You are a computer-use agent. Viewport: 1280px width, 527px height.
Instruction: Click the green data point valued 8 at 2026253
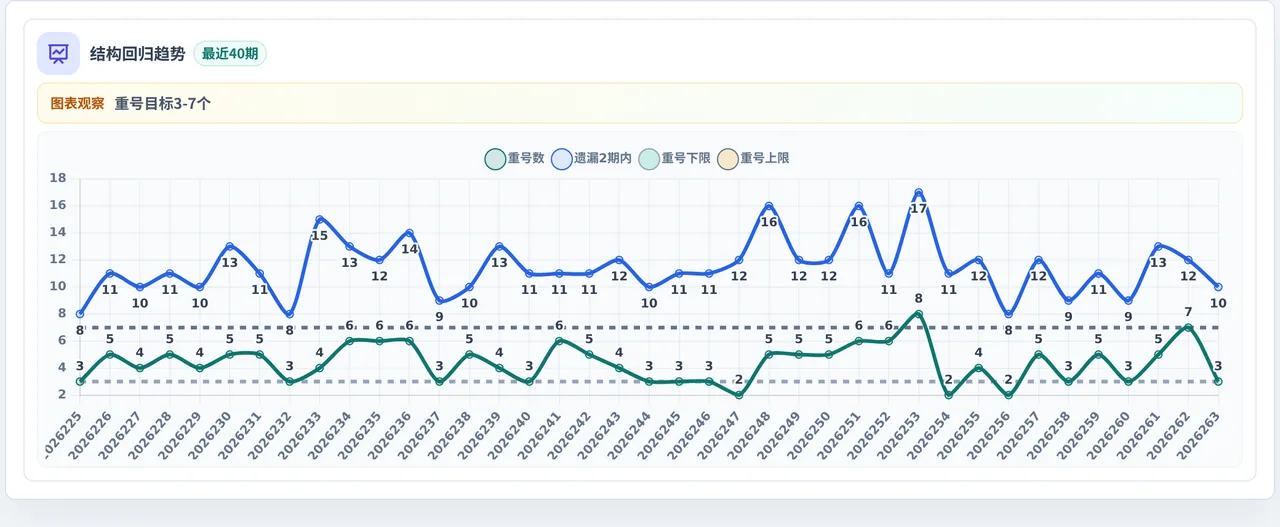[918, 314]
